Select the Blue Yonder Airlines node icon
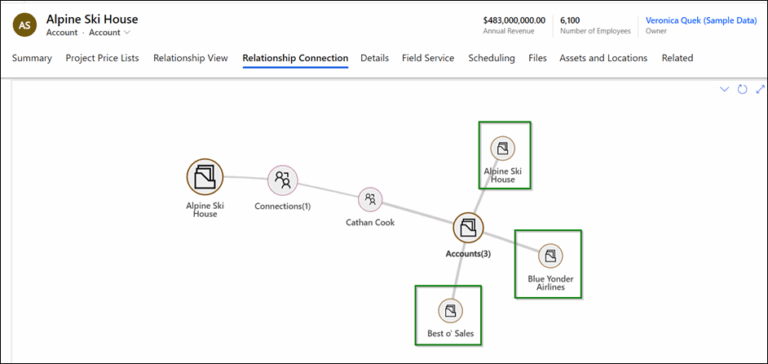 click(551, 255)
